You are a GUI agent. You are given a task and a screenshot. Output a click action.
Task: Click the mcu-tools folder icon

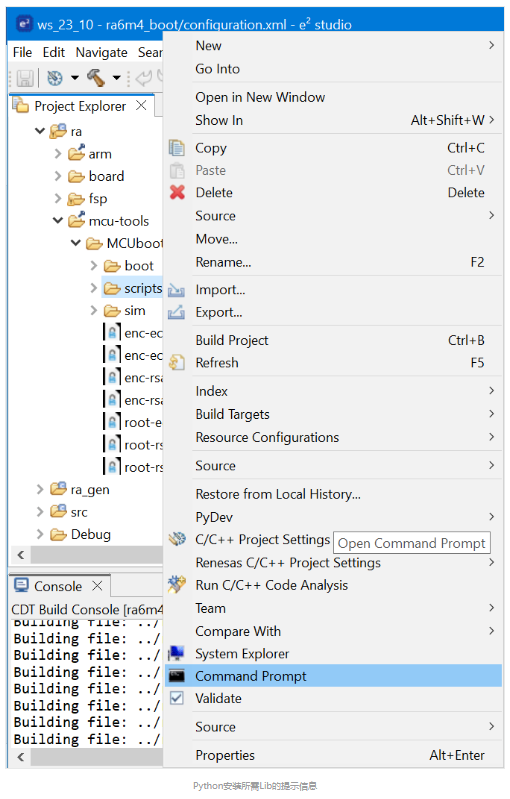point(76,220)
